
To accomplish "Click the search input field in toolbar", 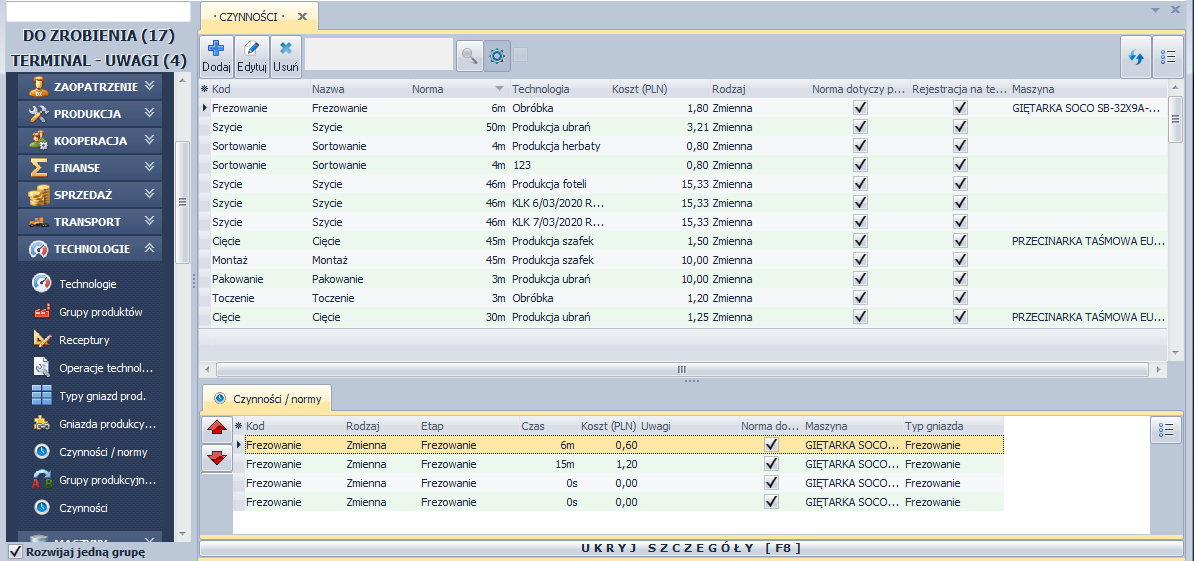I will (378, 55).
